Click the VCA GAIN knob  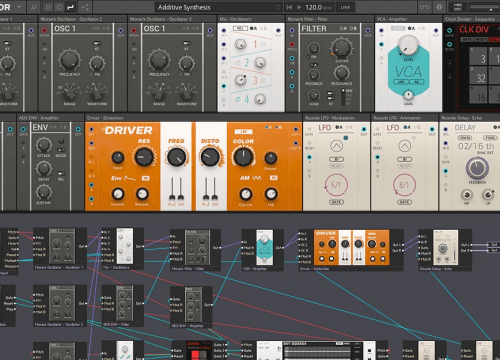pos(408,95)
